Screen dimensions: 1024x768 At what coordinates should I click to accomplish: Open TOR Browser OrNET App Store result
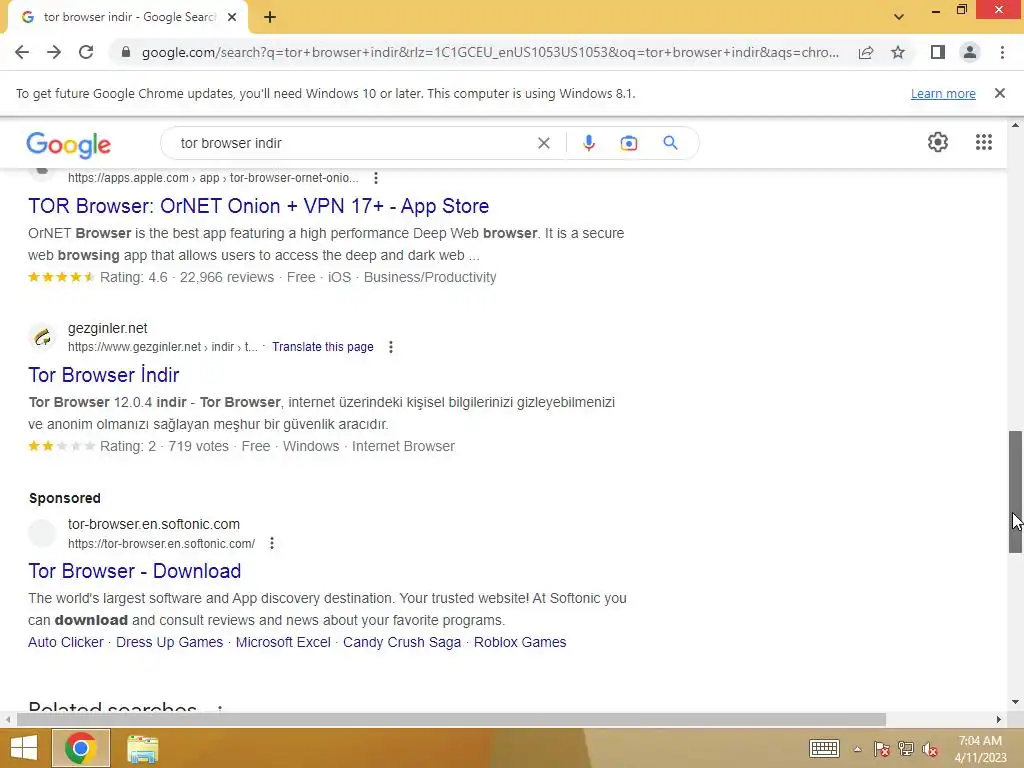click(x=259, y=206)
